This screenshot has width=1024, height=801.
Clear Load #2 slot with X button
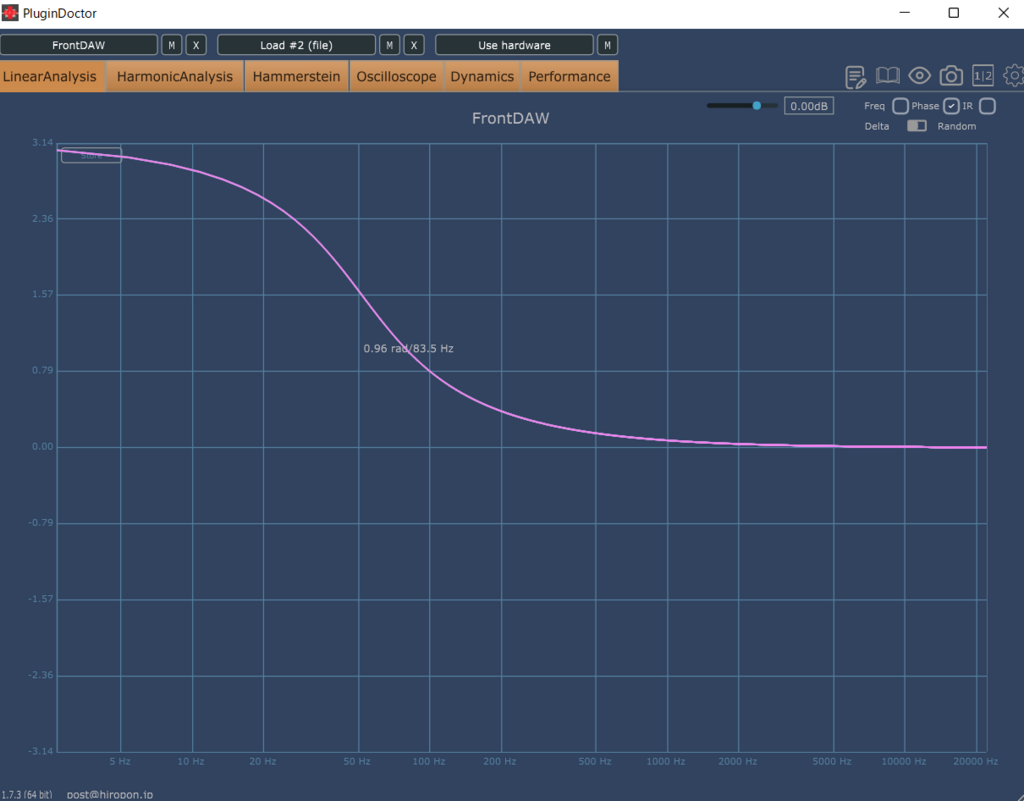point(413,45)
